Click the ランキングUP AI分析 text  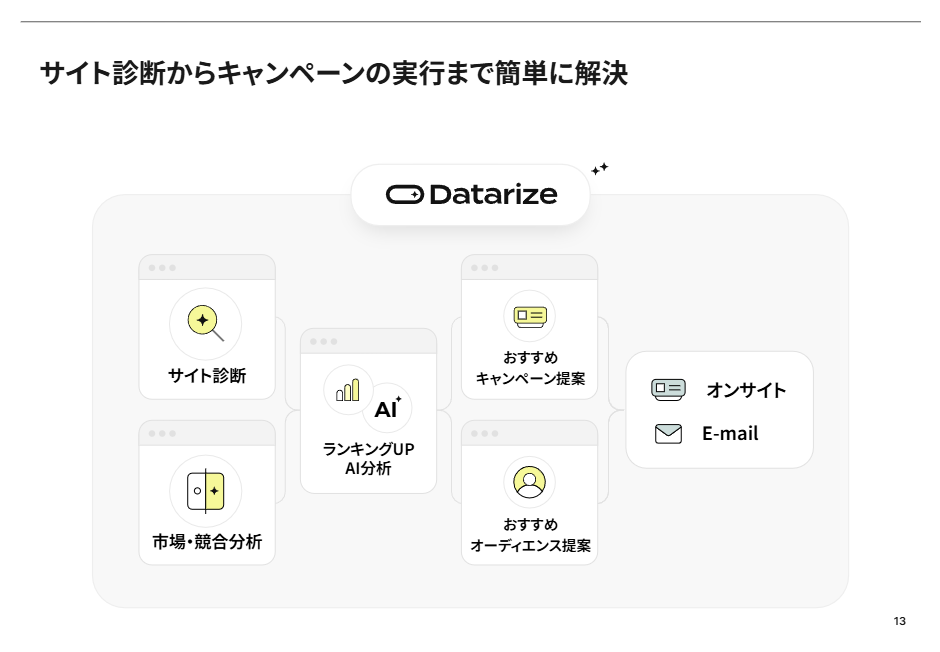(x=368, y=458)
